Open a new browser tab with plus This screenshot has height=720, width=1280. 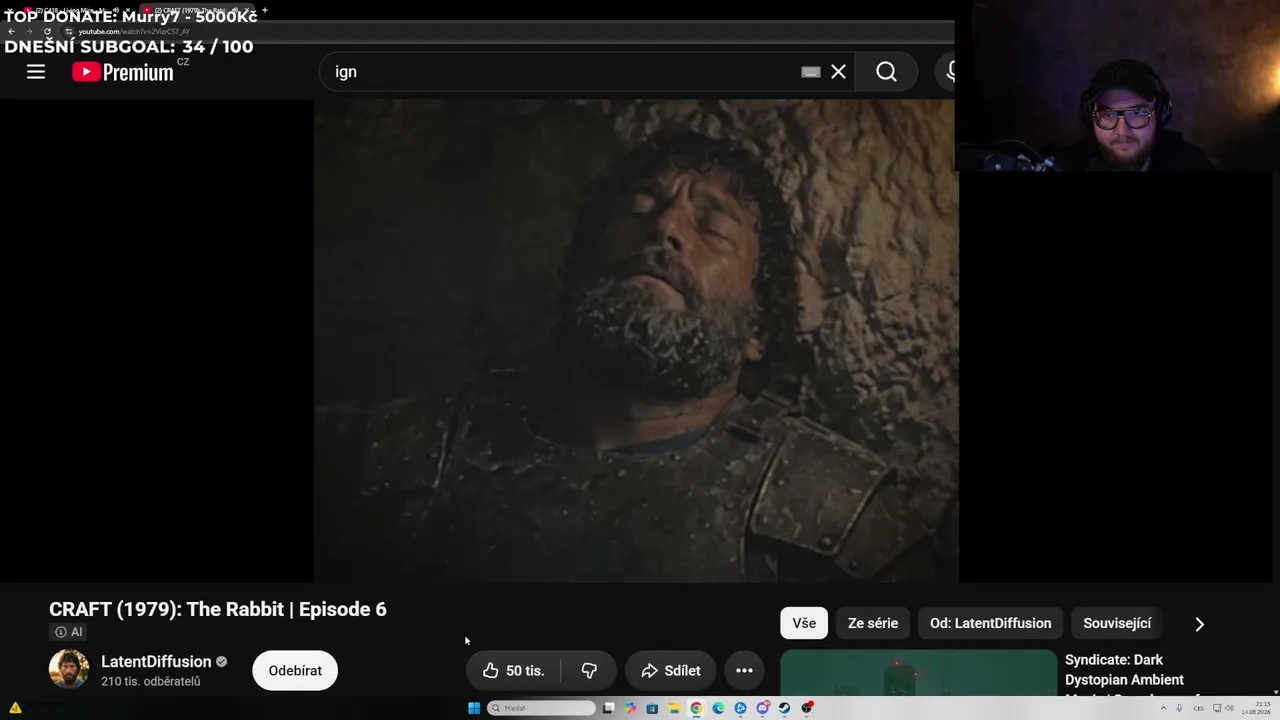tap(265, 10)
